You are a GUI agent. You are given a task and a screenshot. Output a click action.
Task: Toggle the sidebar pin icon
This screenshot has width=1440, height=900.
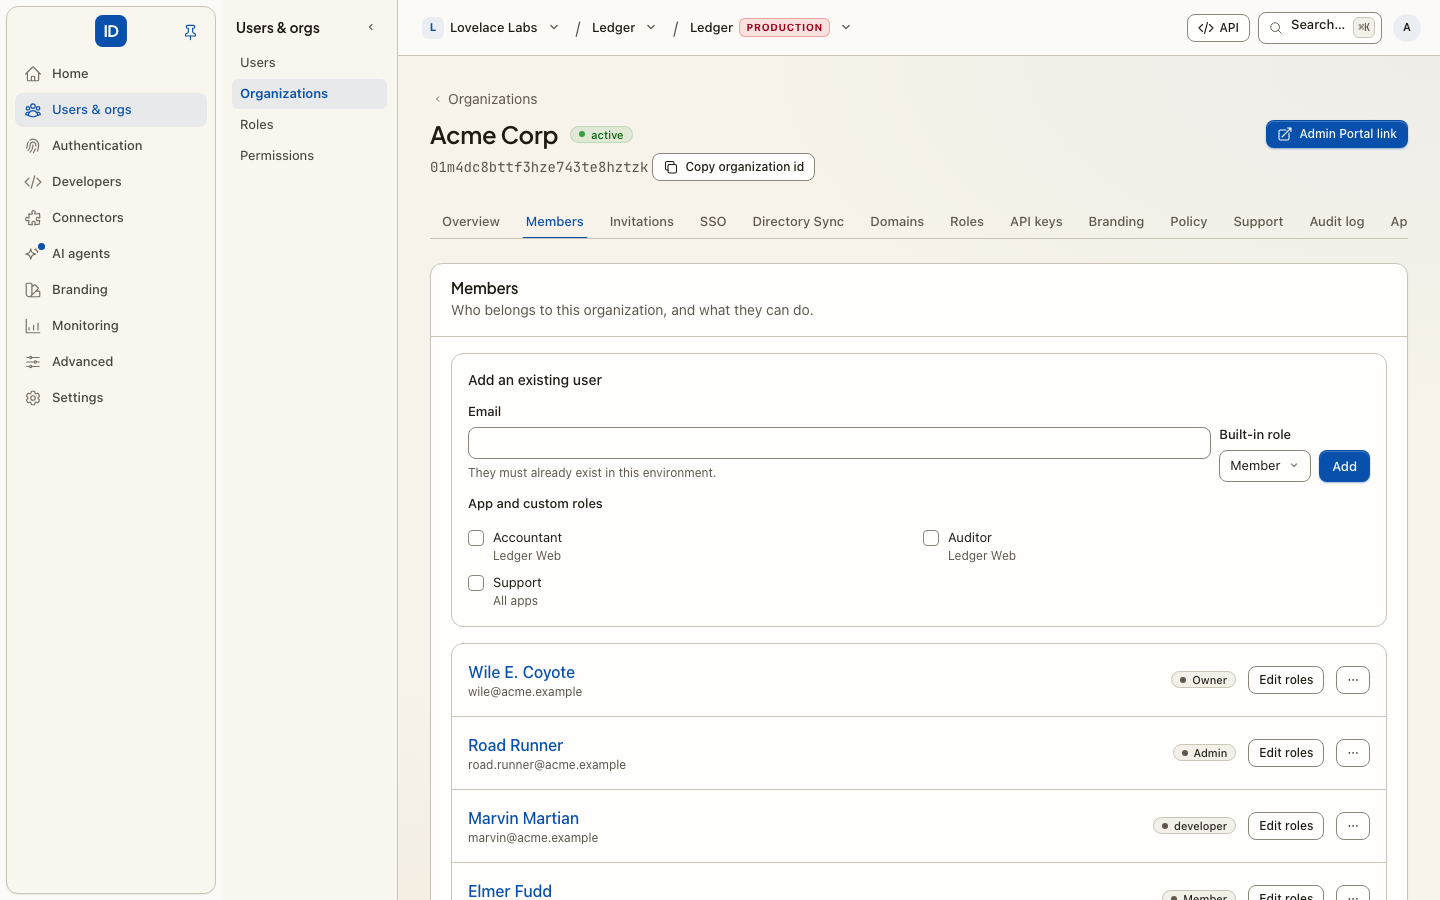click(x=190, y=32)
